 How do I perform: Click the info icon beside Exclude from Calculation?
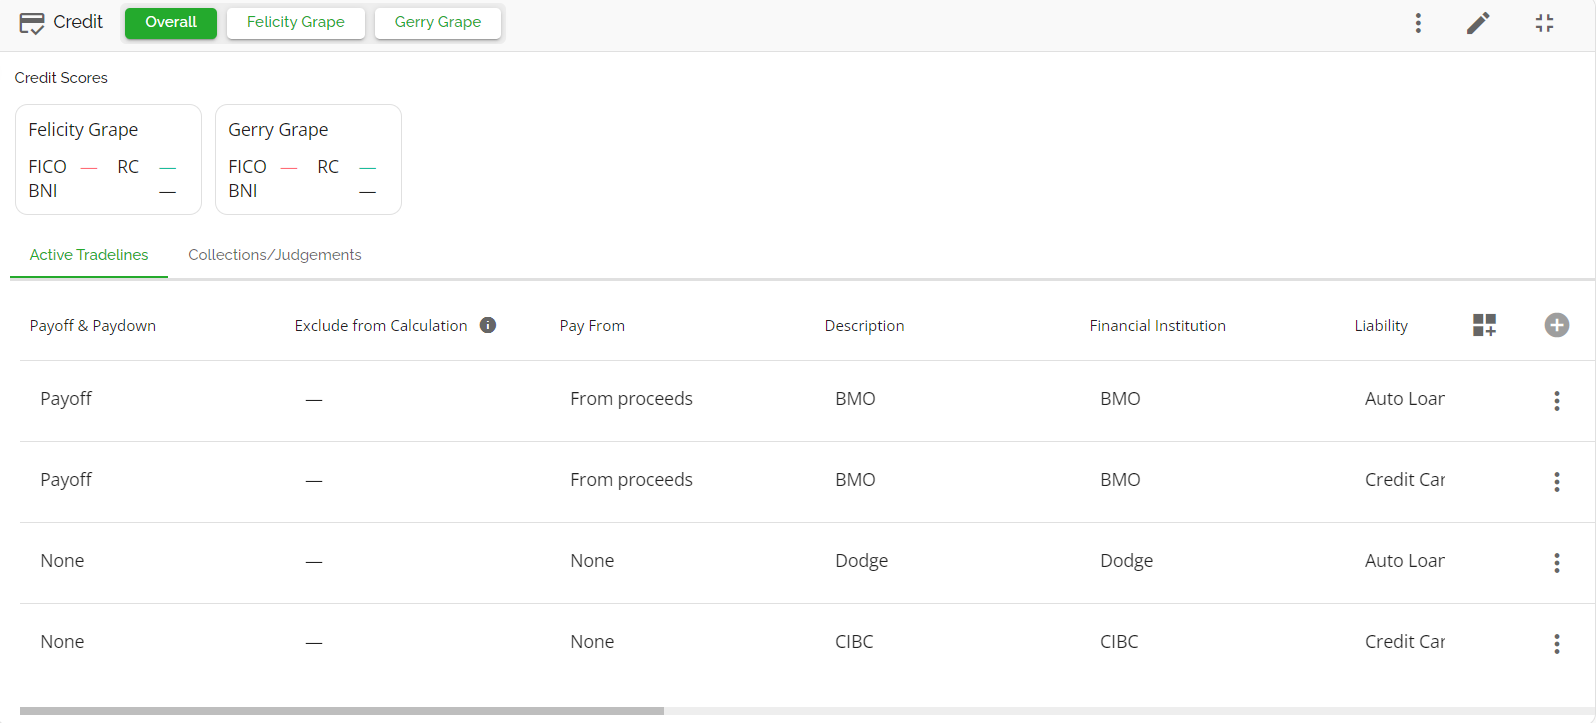coord(488,325)
